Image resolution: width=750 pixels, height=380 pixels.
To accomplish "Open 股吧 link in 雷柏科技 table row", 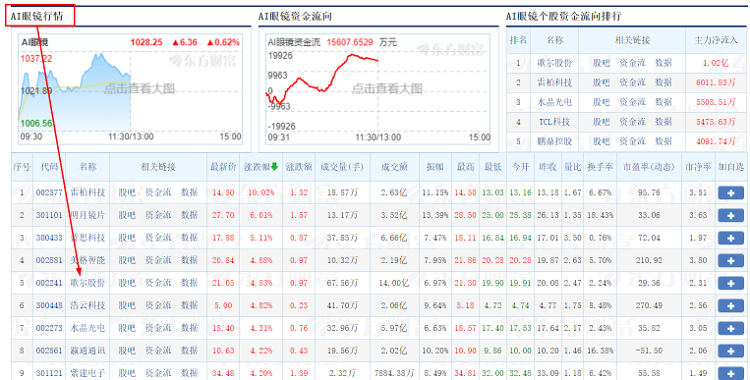I will [x=127, y=192].
